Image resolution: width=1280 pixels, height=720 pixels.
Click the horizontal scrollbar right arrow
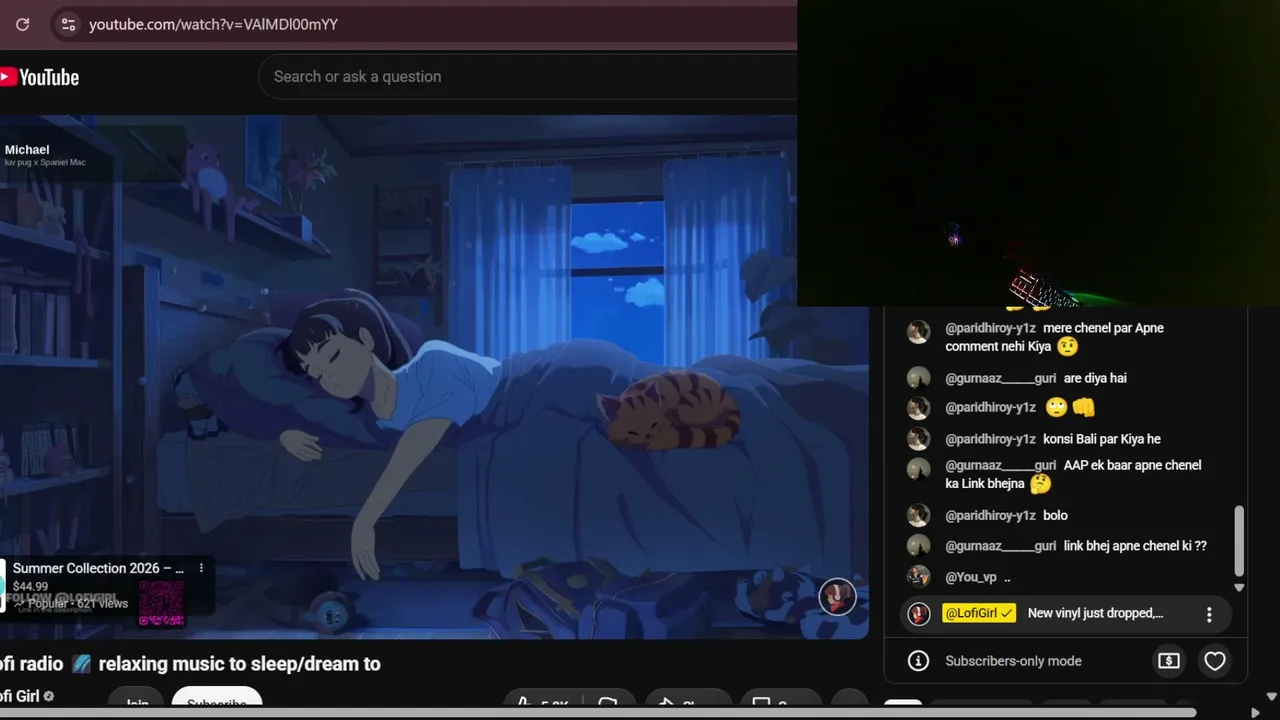1255,713
